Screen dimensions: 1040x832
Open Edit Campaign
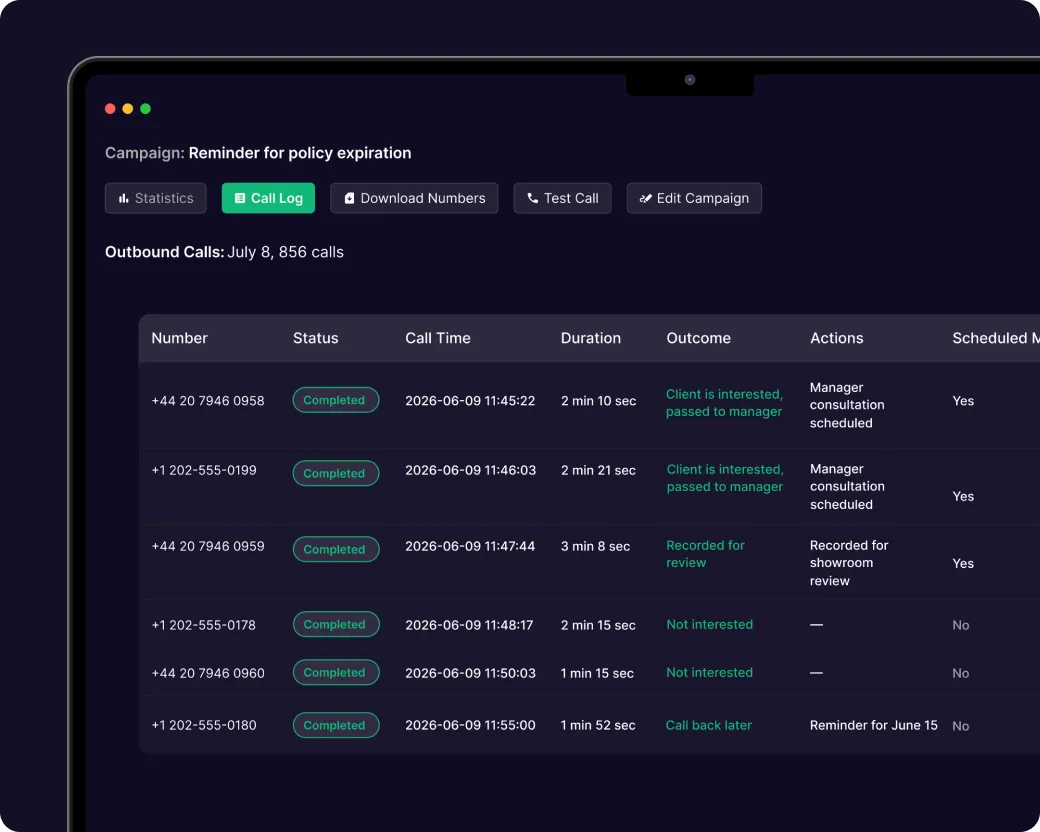[x=694, y=198]
